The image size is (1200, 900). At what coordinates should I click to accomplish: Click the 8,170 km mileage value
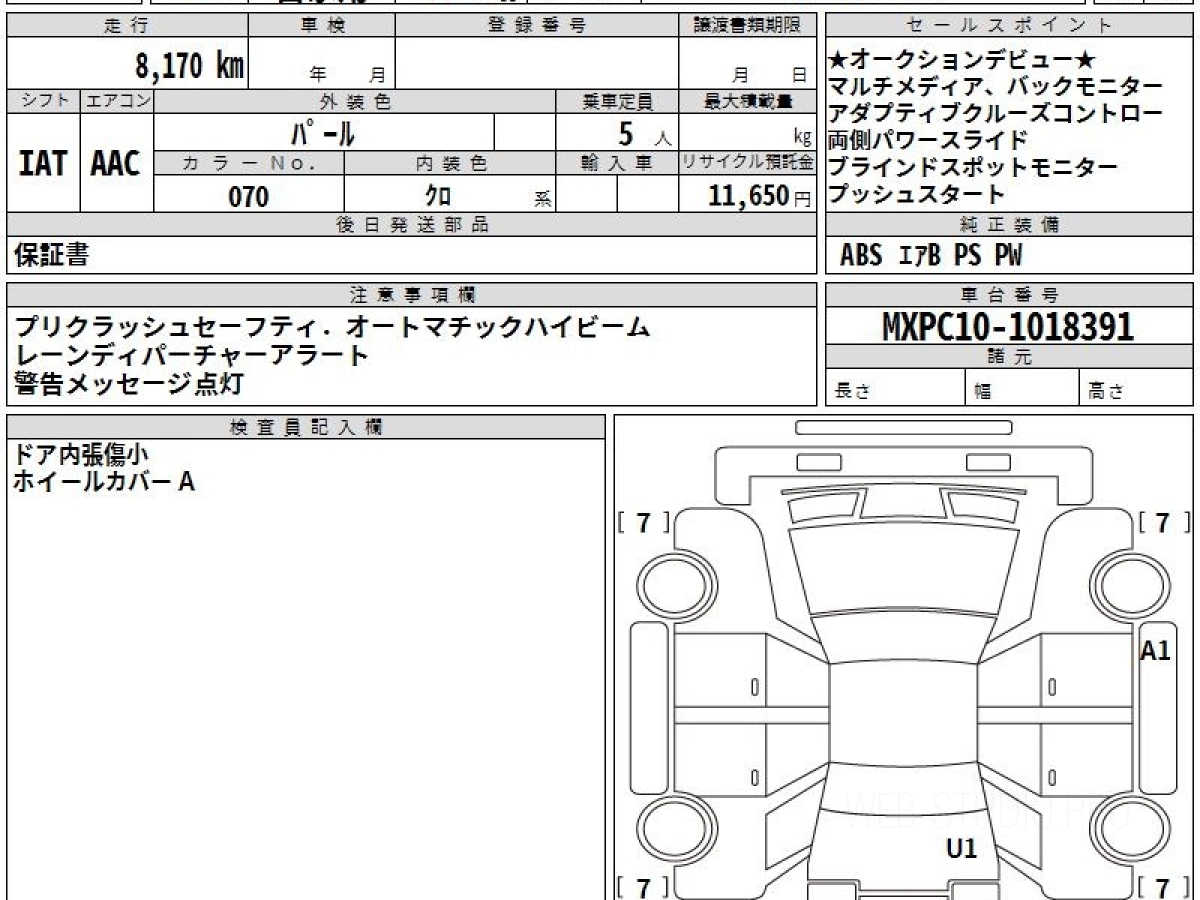(190, 66)
